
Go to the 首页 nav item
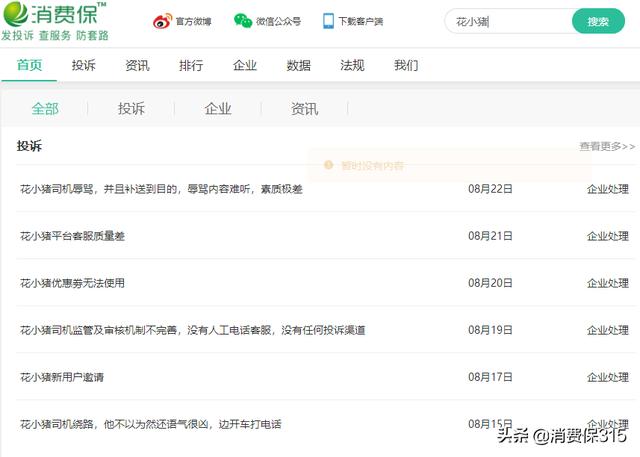[x=29, y=65]
